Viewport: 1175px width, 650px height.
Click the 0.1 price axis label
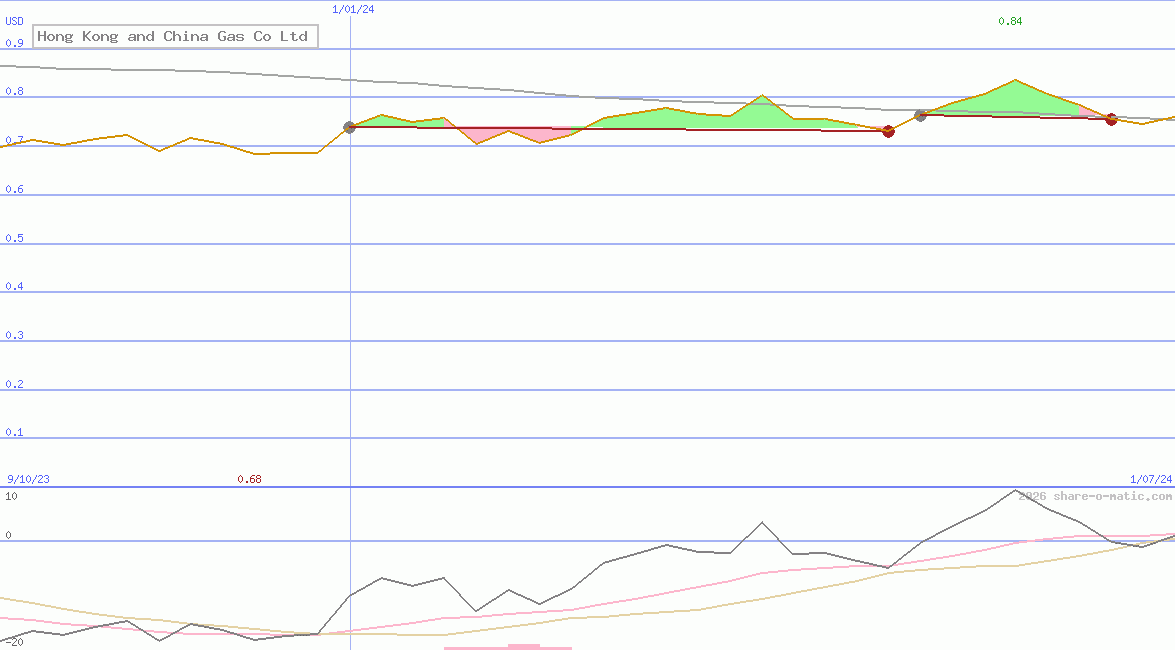point(14,432)
